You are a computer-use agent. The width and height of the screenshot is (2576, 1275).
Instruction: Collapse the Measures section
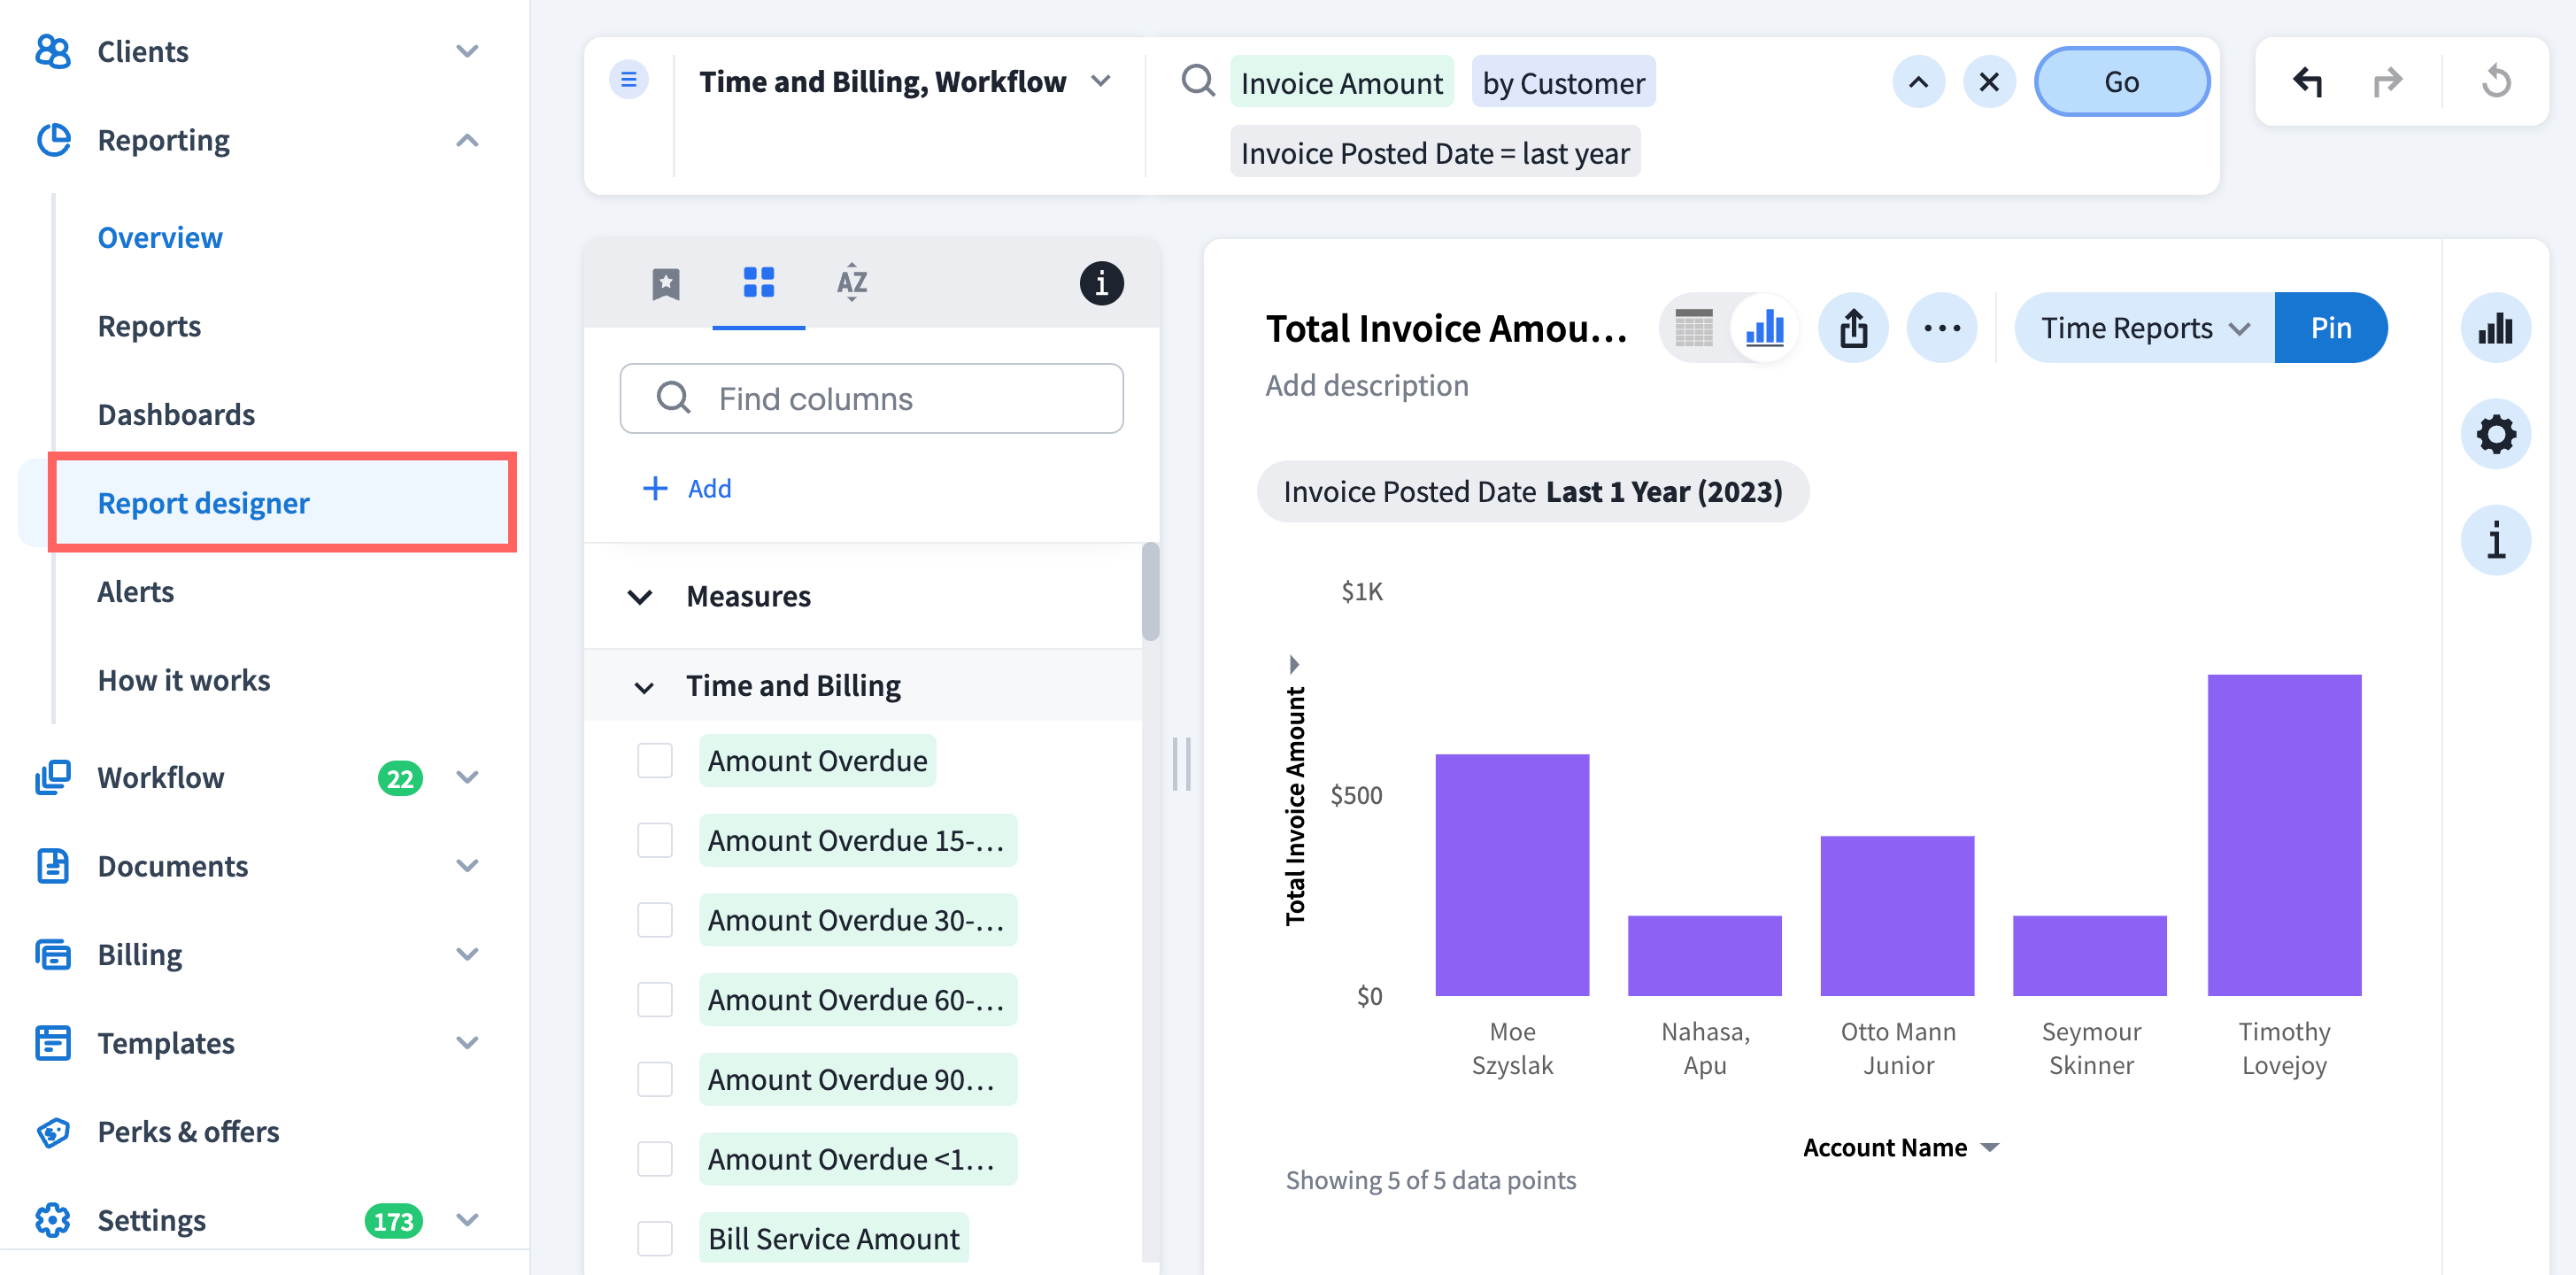click(x=640, y=597)
